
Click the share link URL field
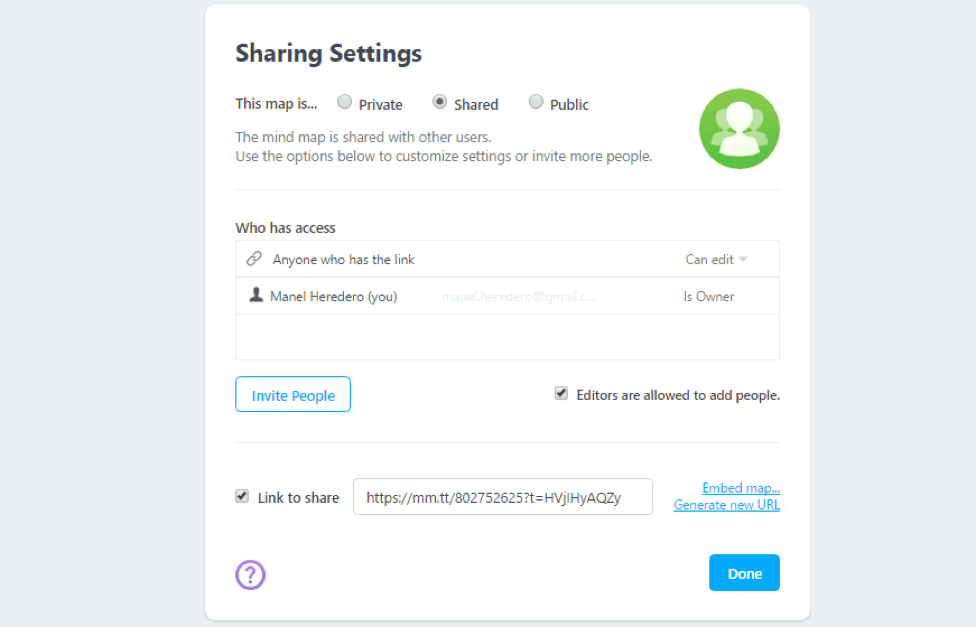point(502,497)
